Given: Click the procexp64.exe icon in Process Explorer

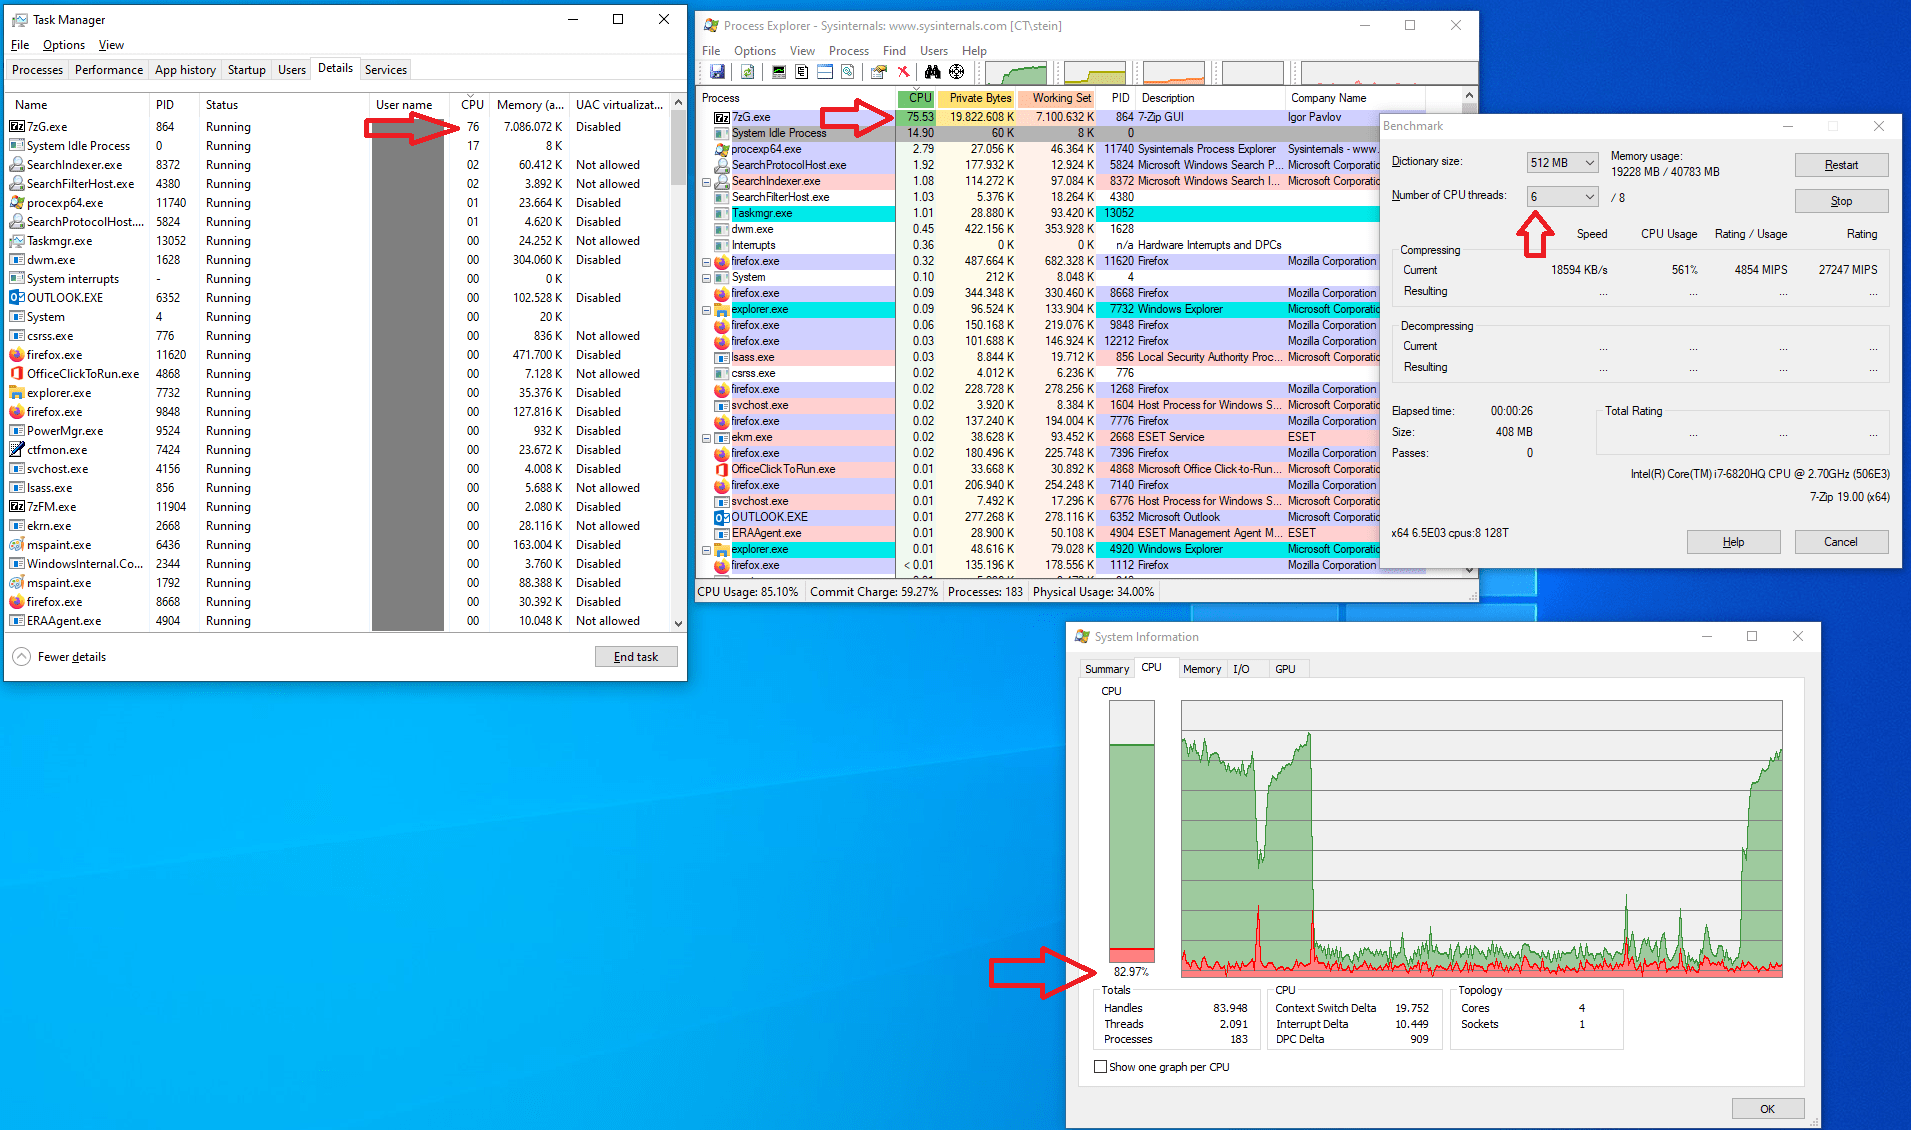Looking at the screenshot, I should point(722,149).
